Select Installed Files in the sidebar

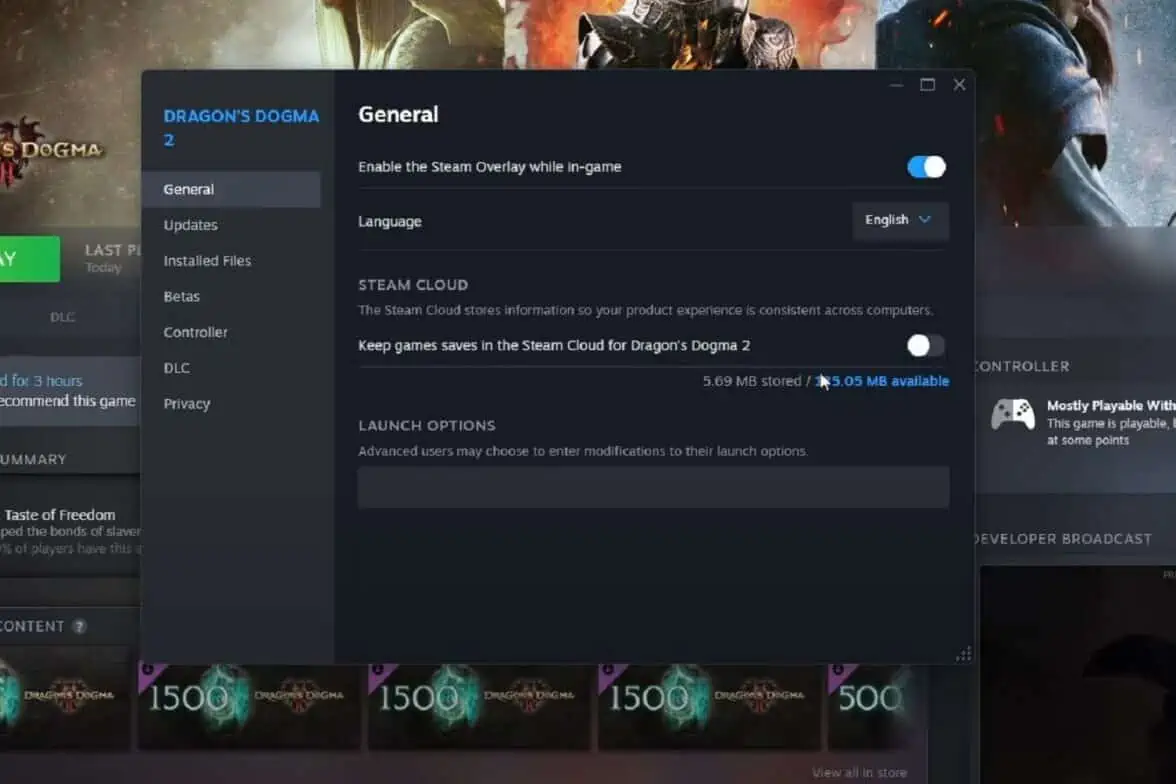(207, 261)
